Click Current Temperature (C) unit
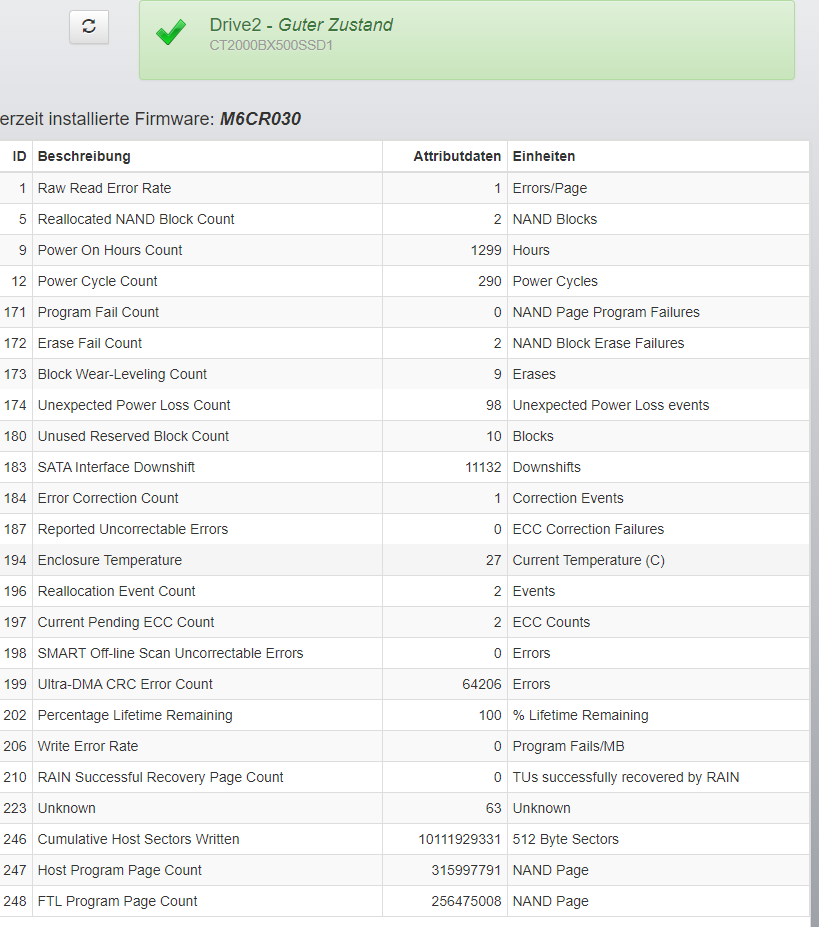 tap(588, 560)
